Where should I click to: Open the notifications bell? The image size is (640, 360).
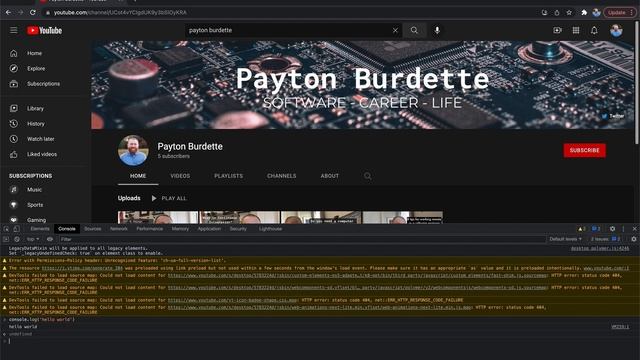[594, 30]
